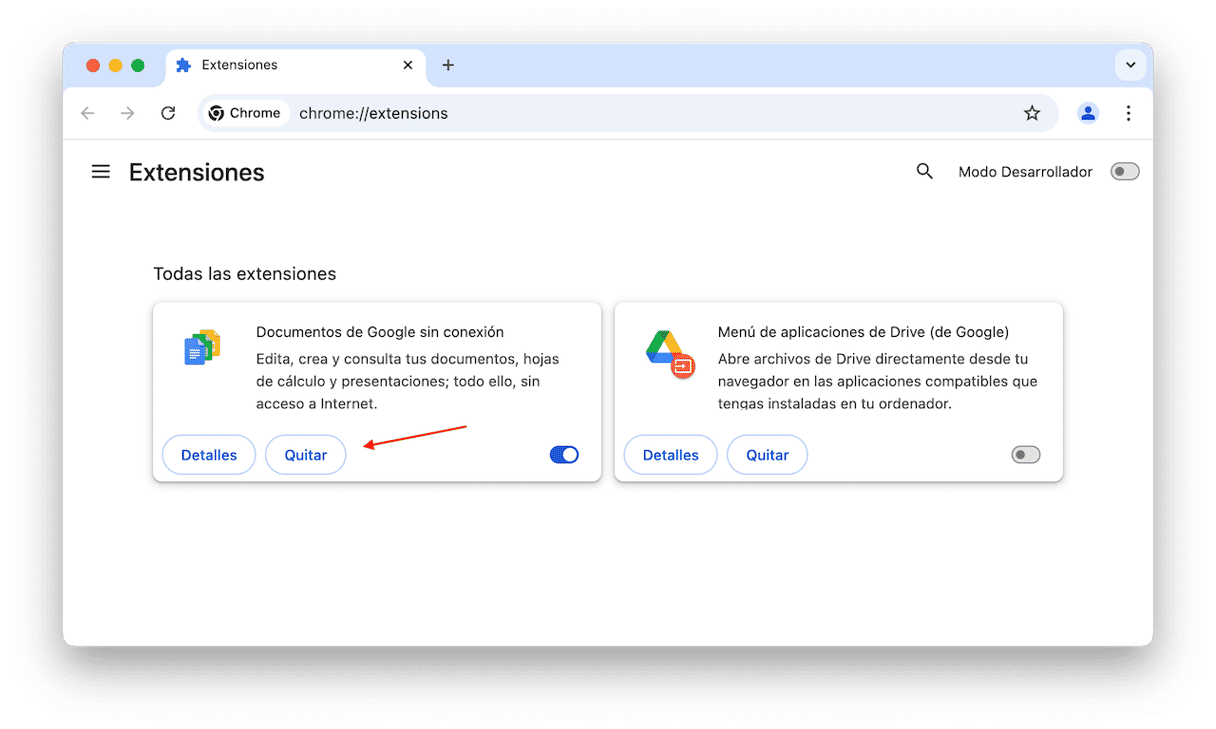Open the Chrome profile avatar icon
Screen dimensions: 1216x729
click(x=1088, y=113)
